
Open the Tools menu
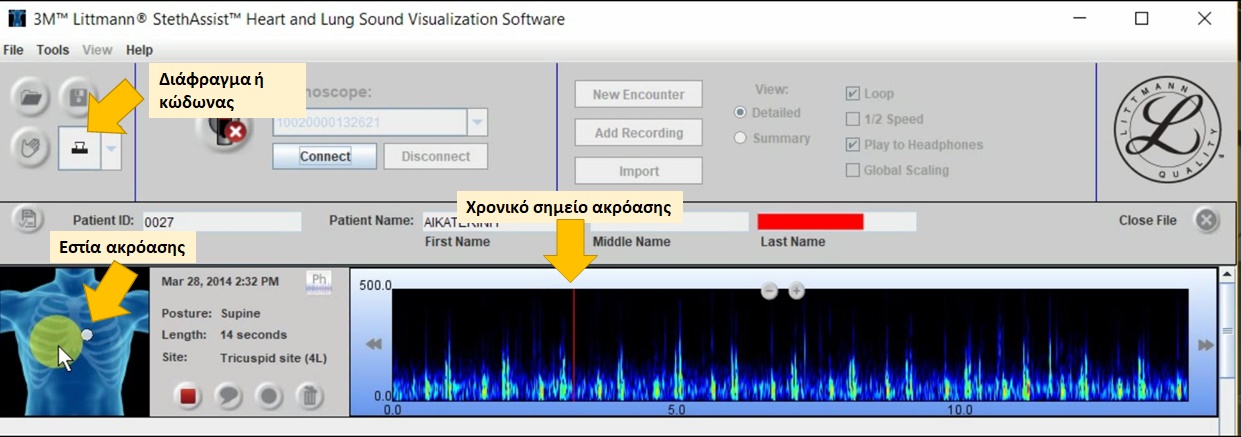pyautogui.click(x=53, y=50)
